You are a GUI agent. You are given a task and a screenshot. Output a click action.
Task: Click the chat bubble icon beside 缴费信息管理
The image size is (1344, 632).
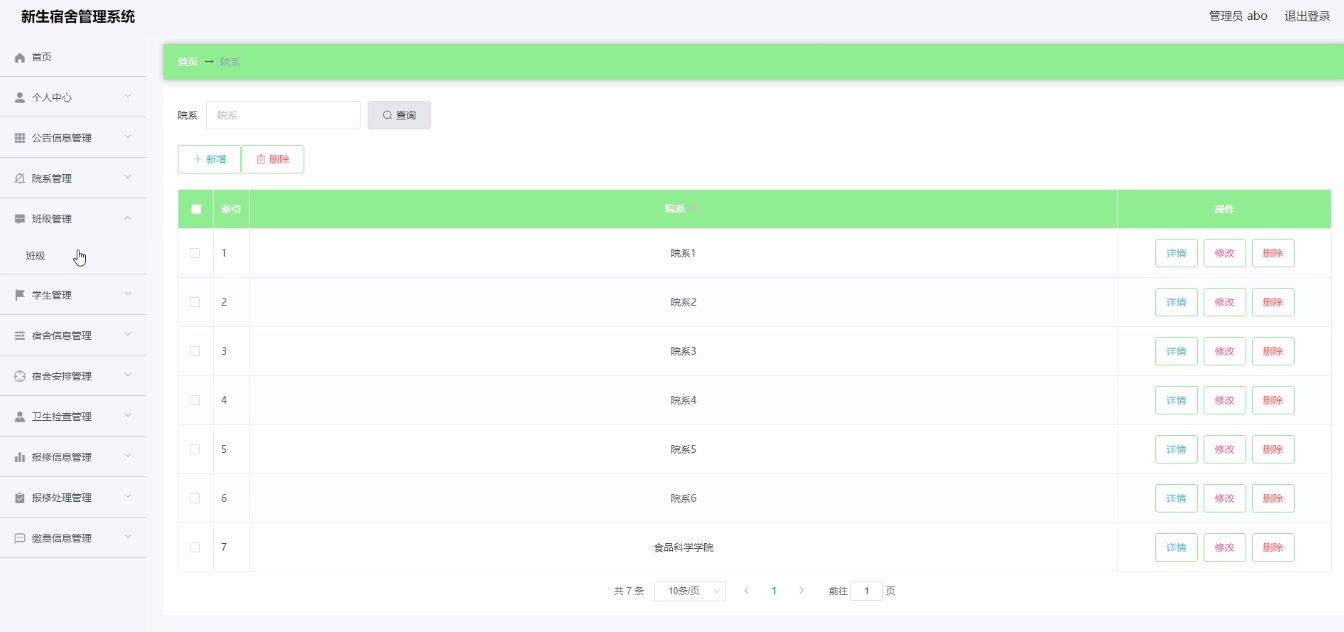tap(19, 538)
